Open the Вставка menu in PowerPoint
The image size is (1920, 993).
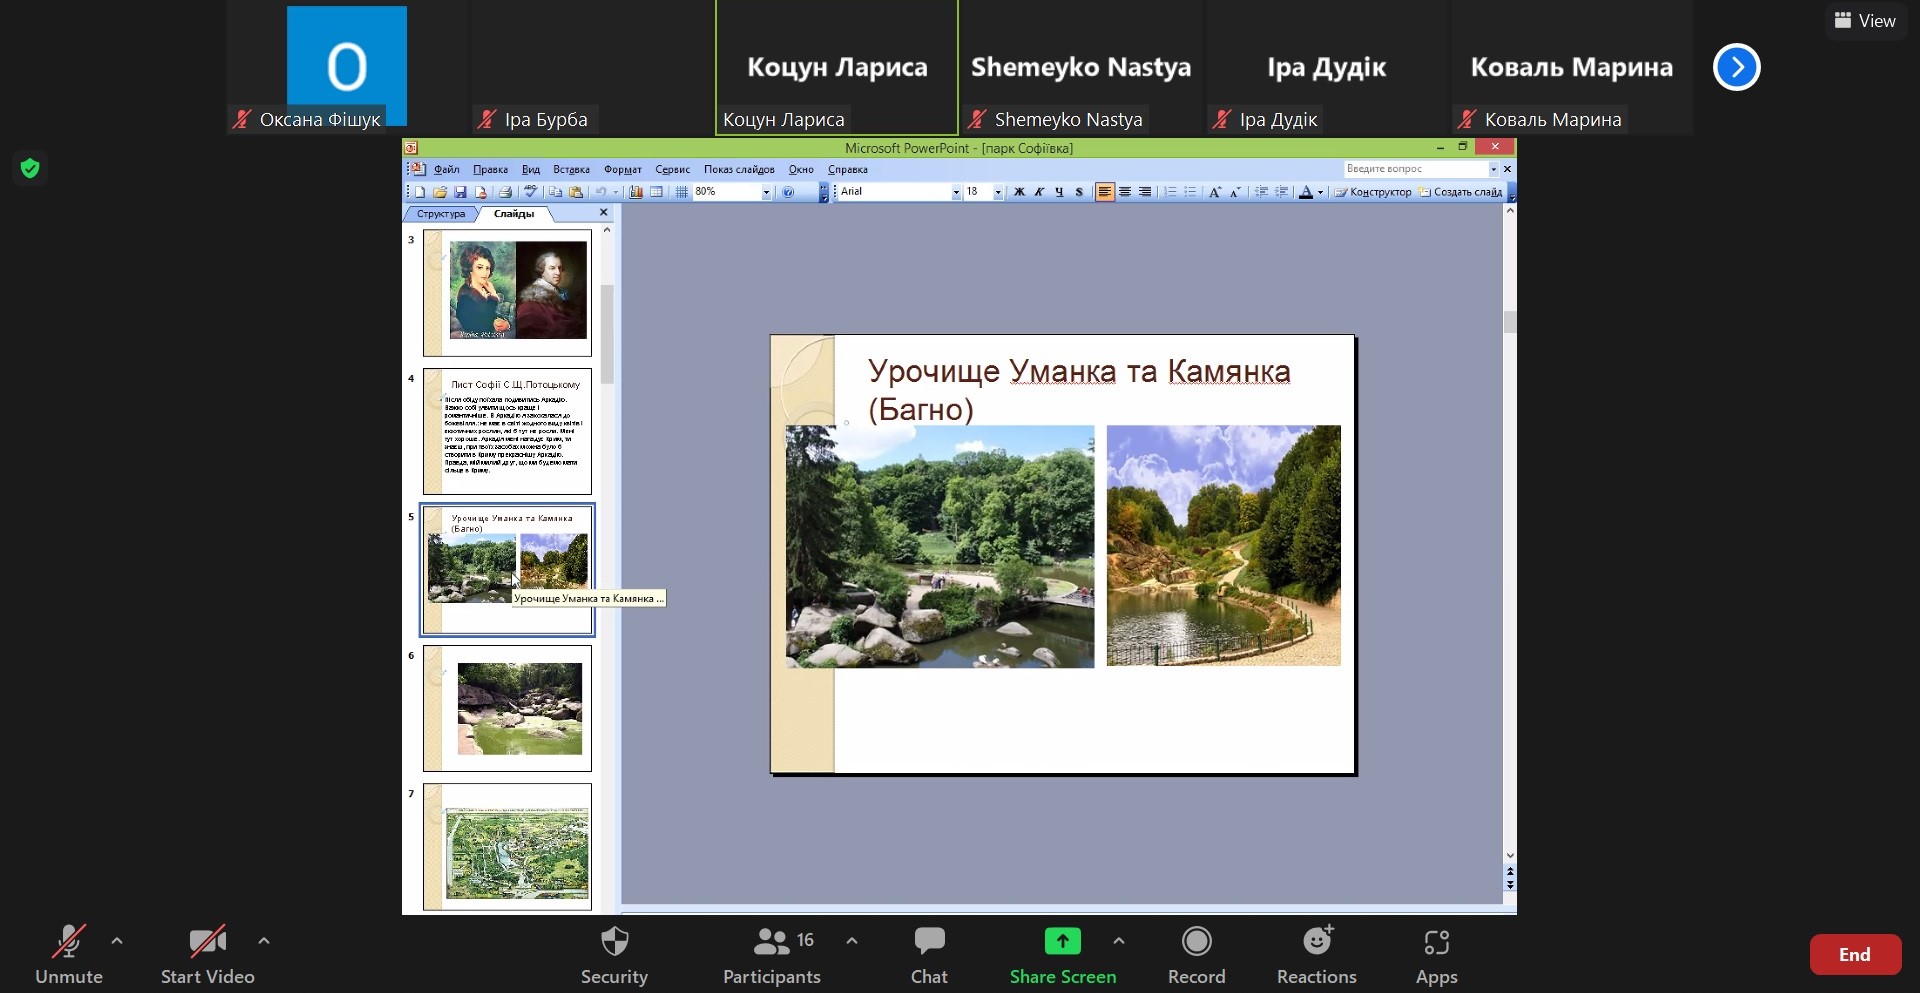tap(571, 170)
